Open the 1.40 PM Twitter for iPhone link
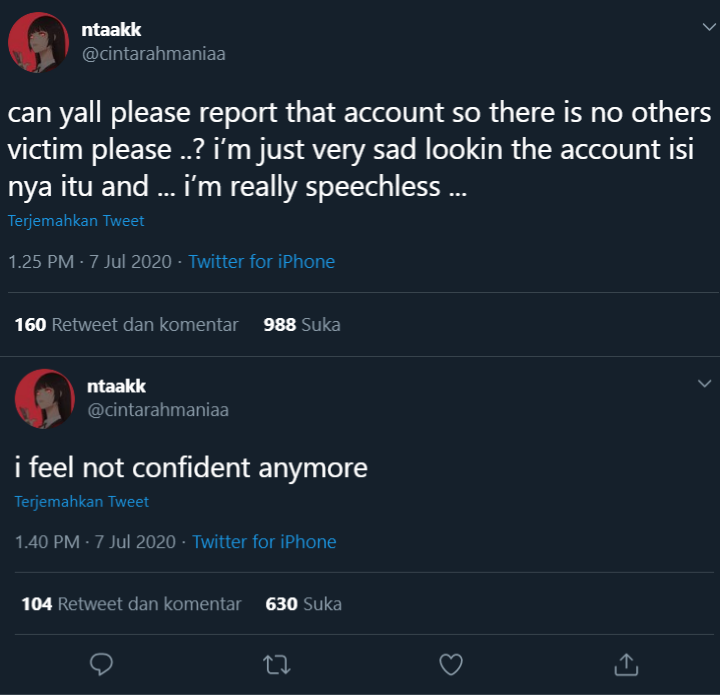Screen dimensions: 720x695 tap(264, 542)
